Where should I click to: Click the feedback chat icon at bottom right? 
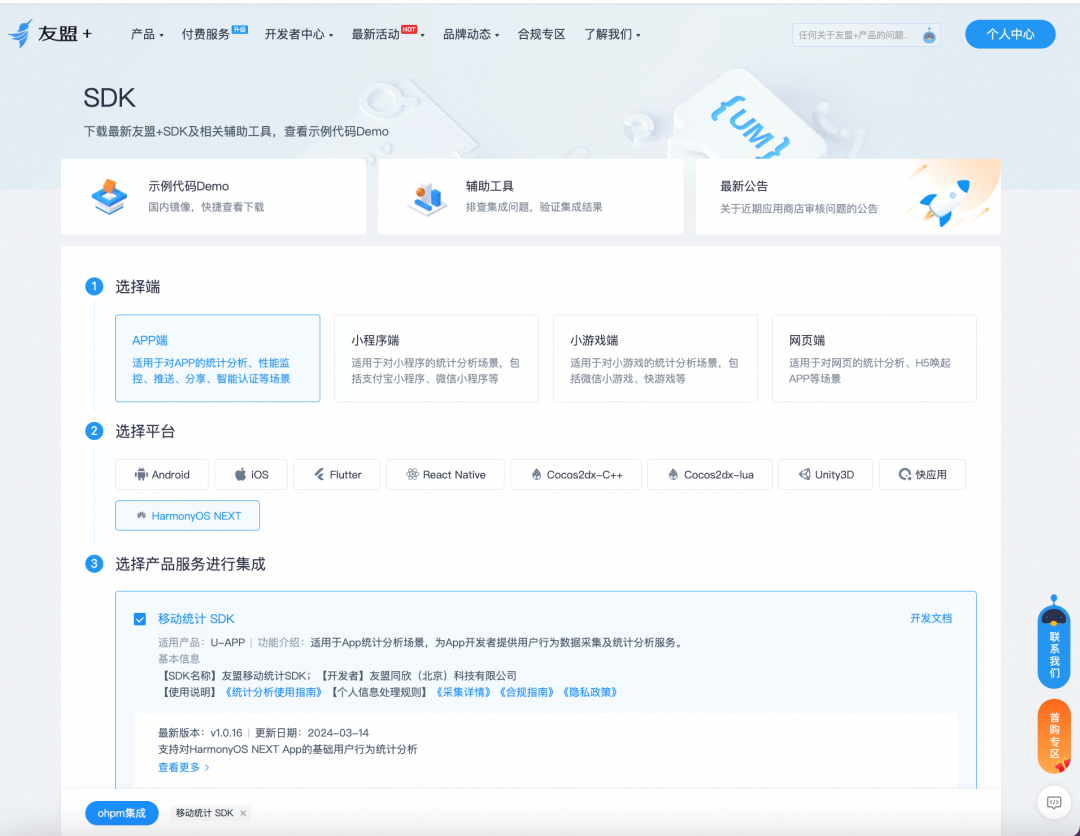click(x=1054, y=802)
